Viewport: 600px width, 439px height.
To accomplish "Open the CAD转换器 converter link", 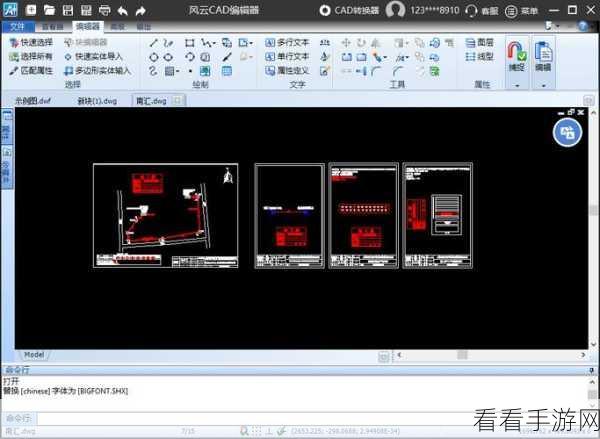I will coord(350,10).
